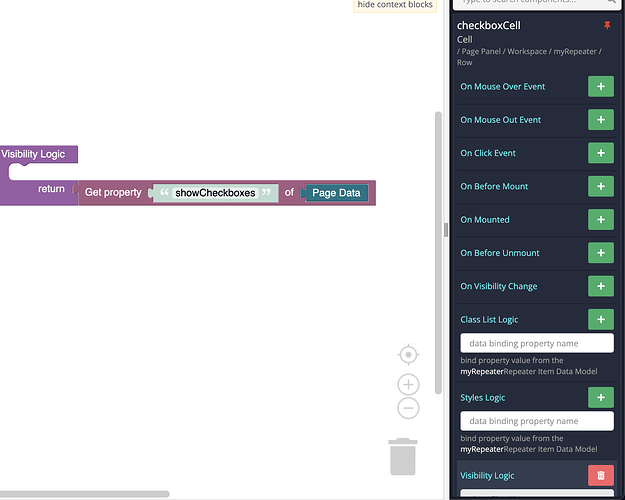Image resolution: width=625 pixels, height=500 pixels.
Task: Unpin the checkboxCell component pin icon
Action: pyautogui.click(x=607, y=26)
